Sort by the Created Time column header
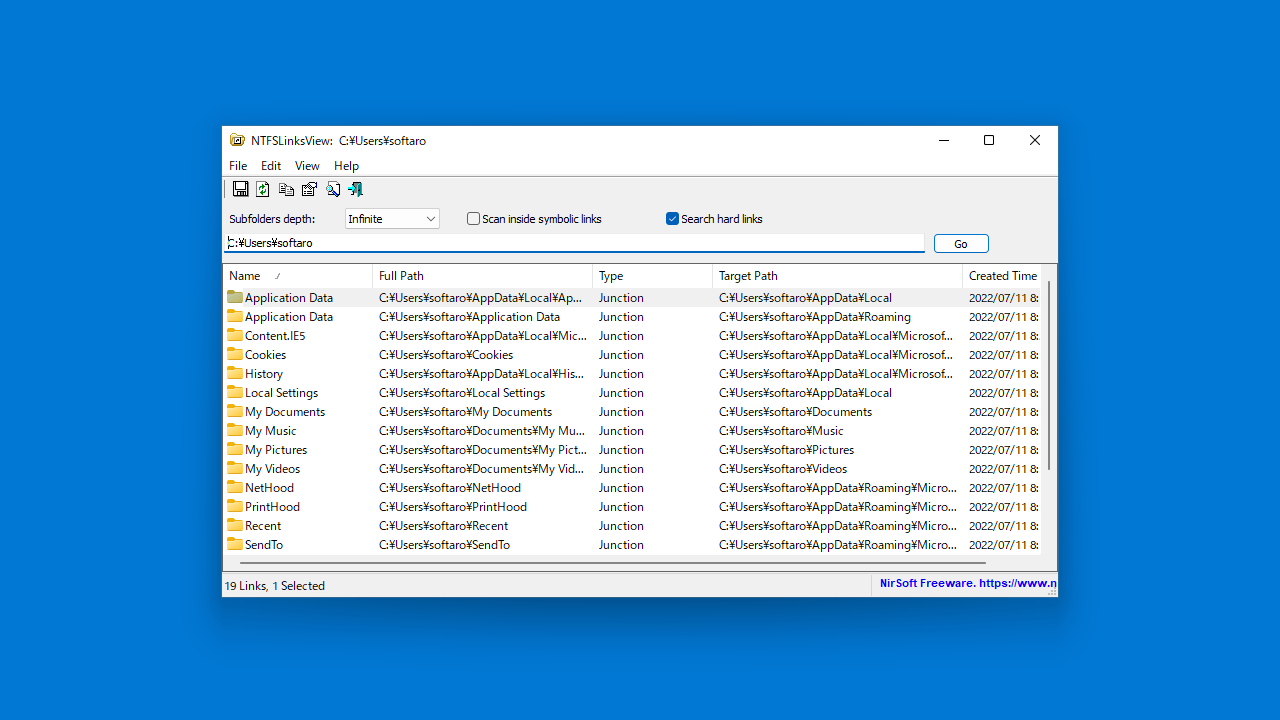The width and height of the screenshot is (1280, 720). click(1002, 276)
